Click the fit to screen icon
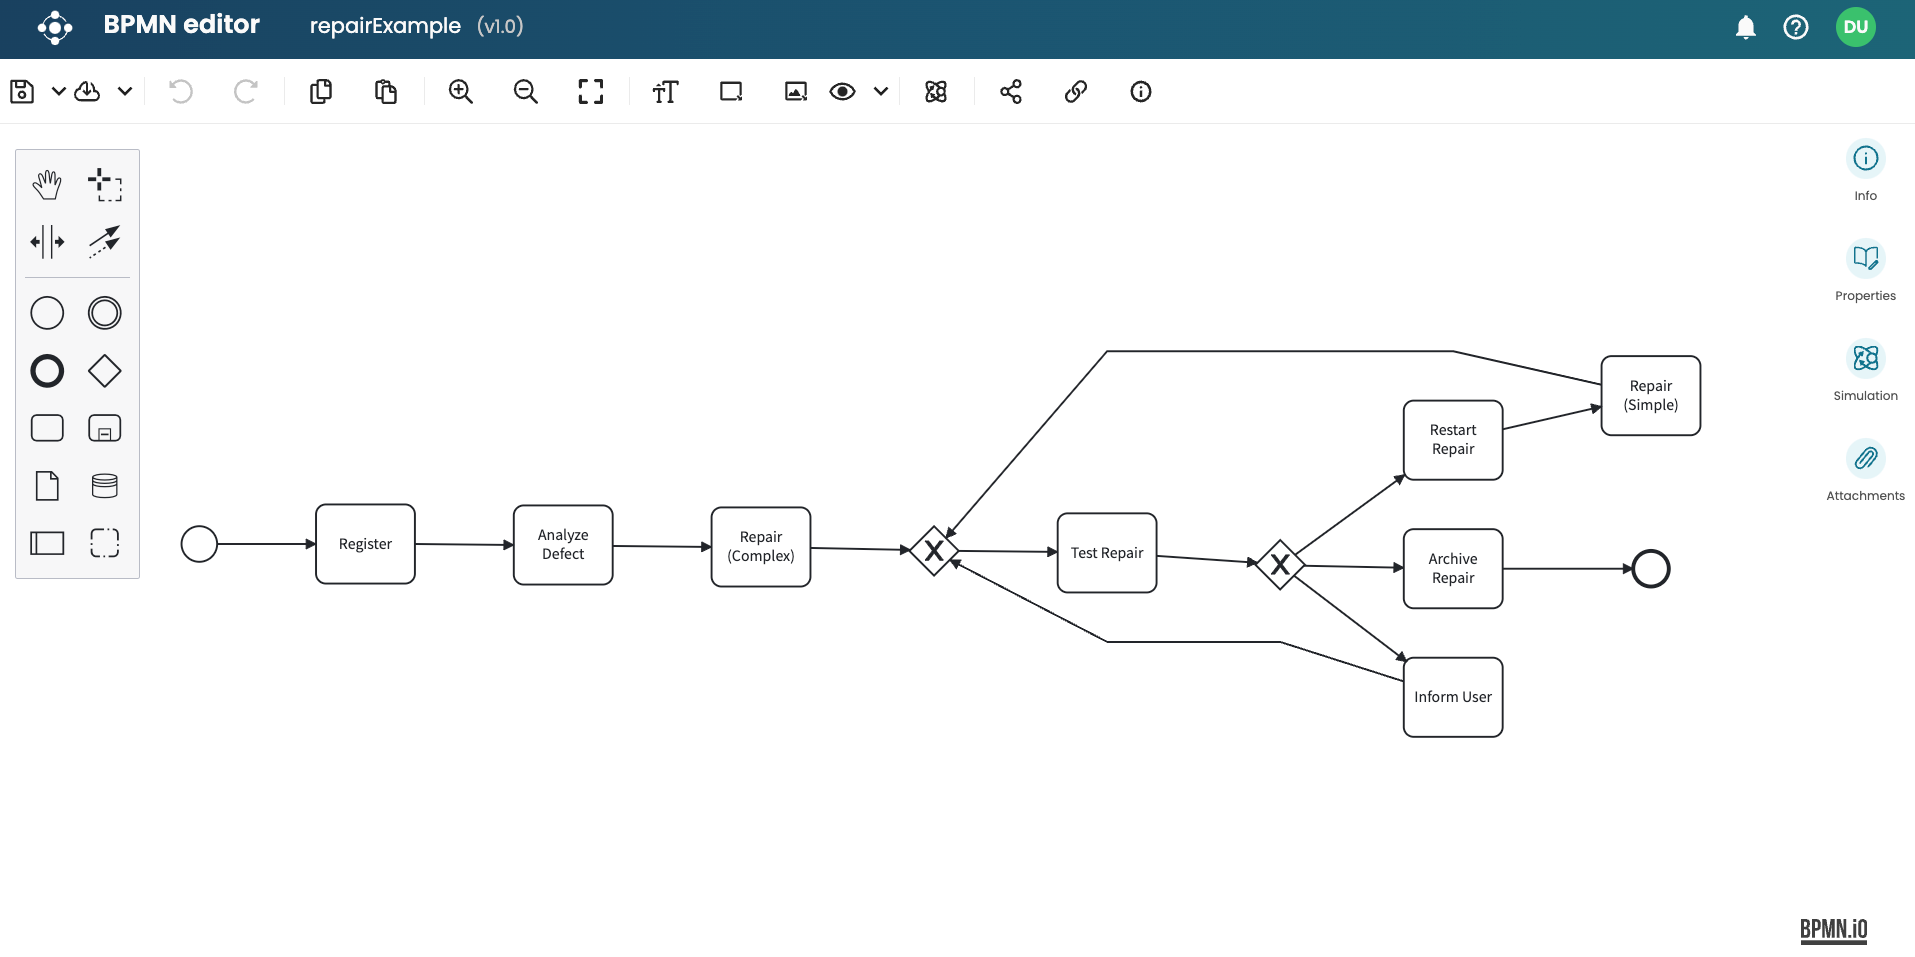The height and width of the screenshot is (957, 1915). (591, 92)
